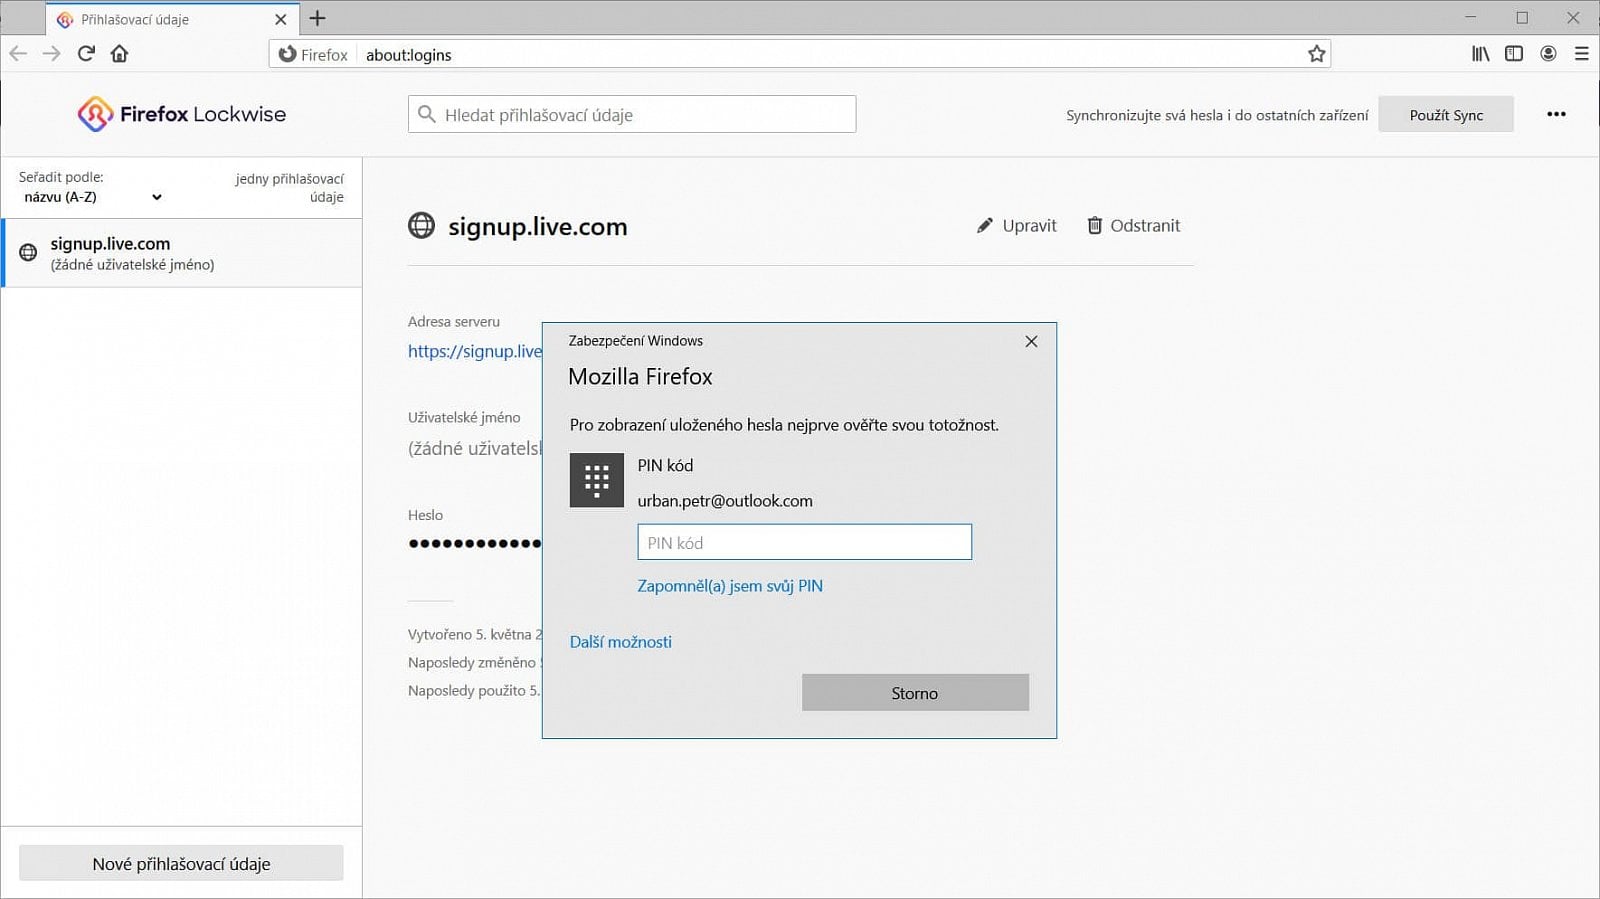Click the PIN keypad icon in dialog
The height and width of the screenshot is (899, 1600).
(x=597, y=480)
